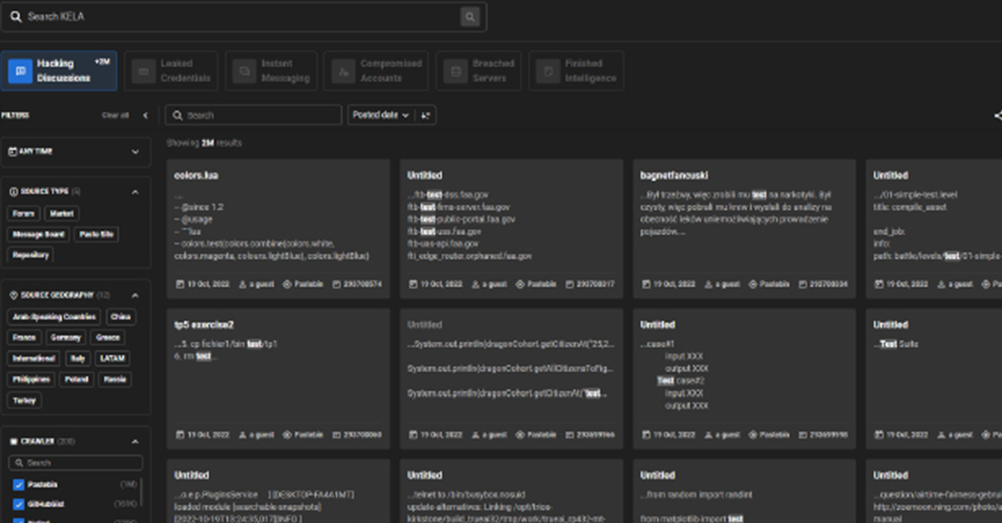Screen dimensions: 1002x523
Task: Select the Greece geography chip
Action: [107, 338]
